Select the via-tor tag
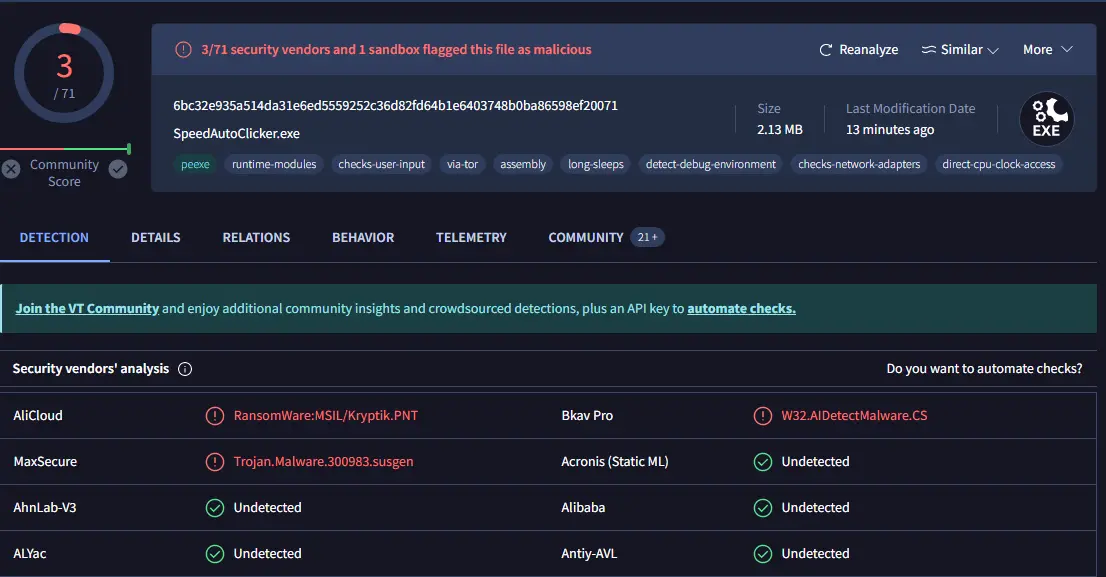This screenshot has width=1106, height=577. click(x=463, y=164)
